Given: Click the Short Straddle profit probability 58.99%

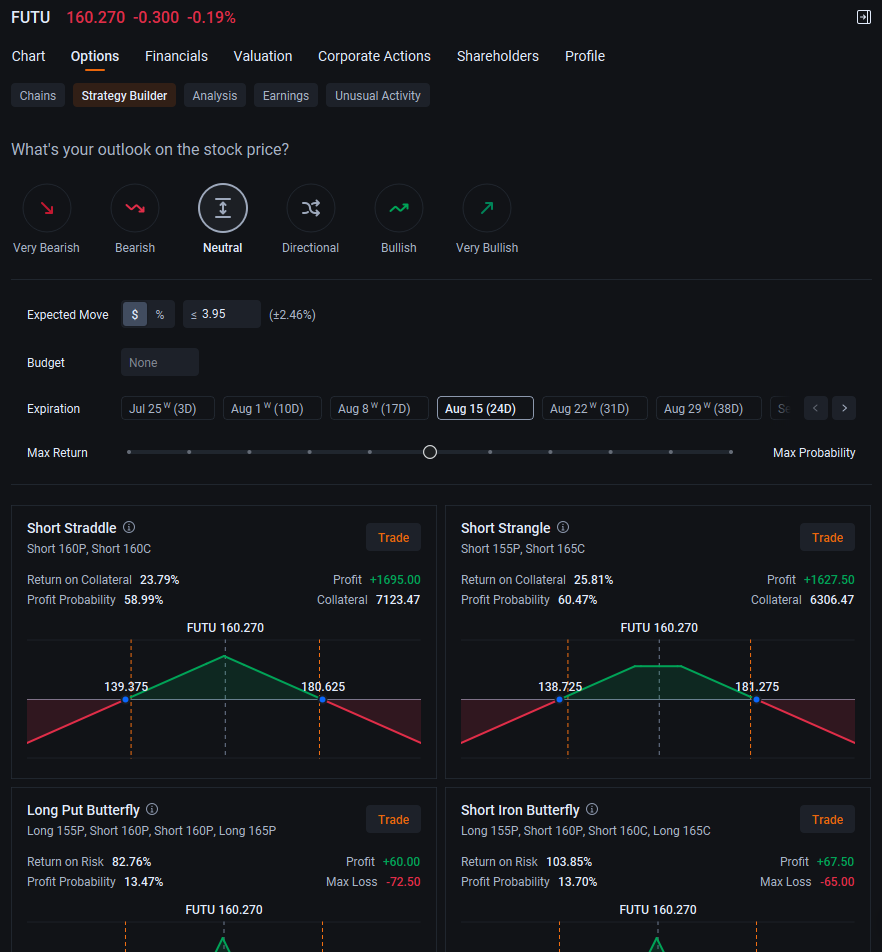Looking at the screenshot, I should (144, 600).
